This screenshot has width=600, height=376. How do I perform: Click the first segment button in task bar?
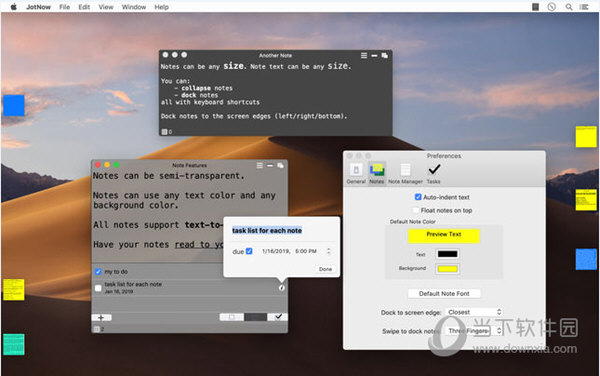click(232, 317)
